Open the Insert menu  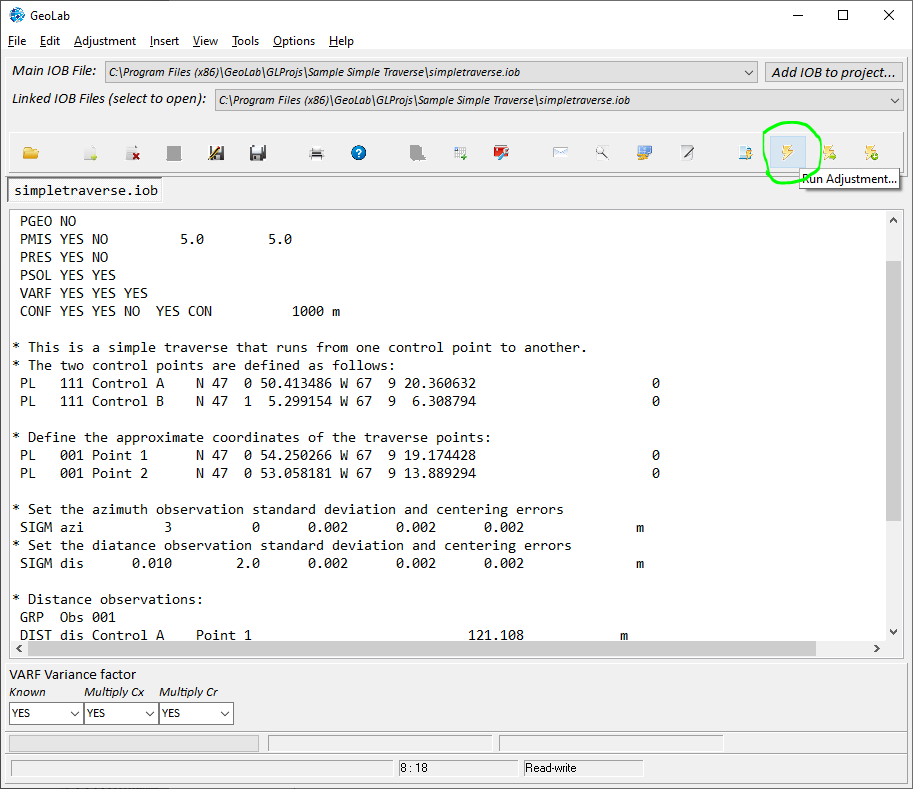pos(164,41)
